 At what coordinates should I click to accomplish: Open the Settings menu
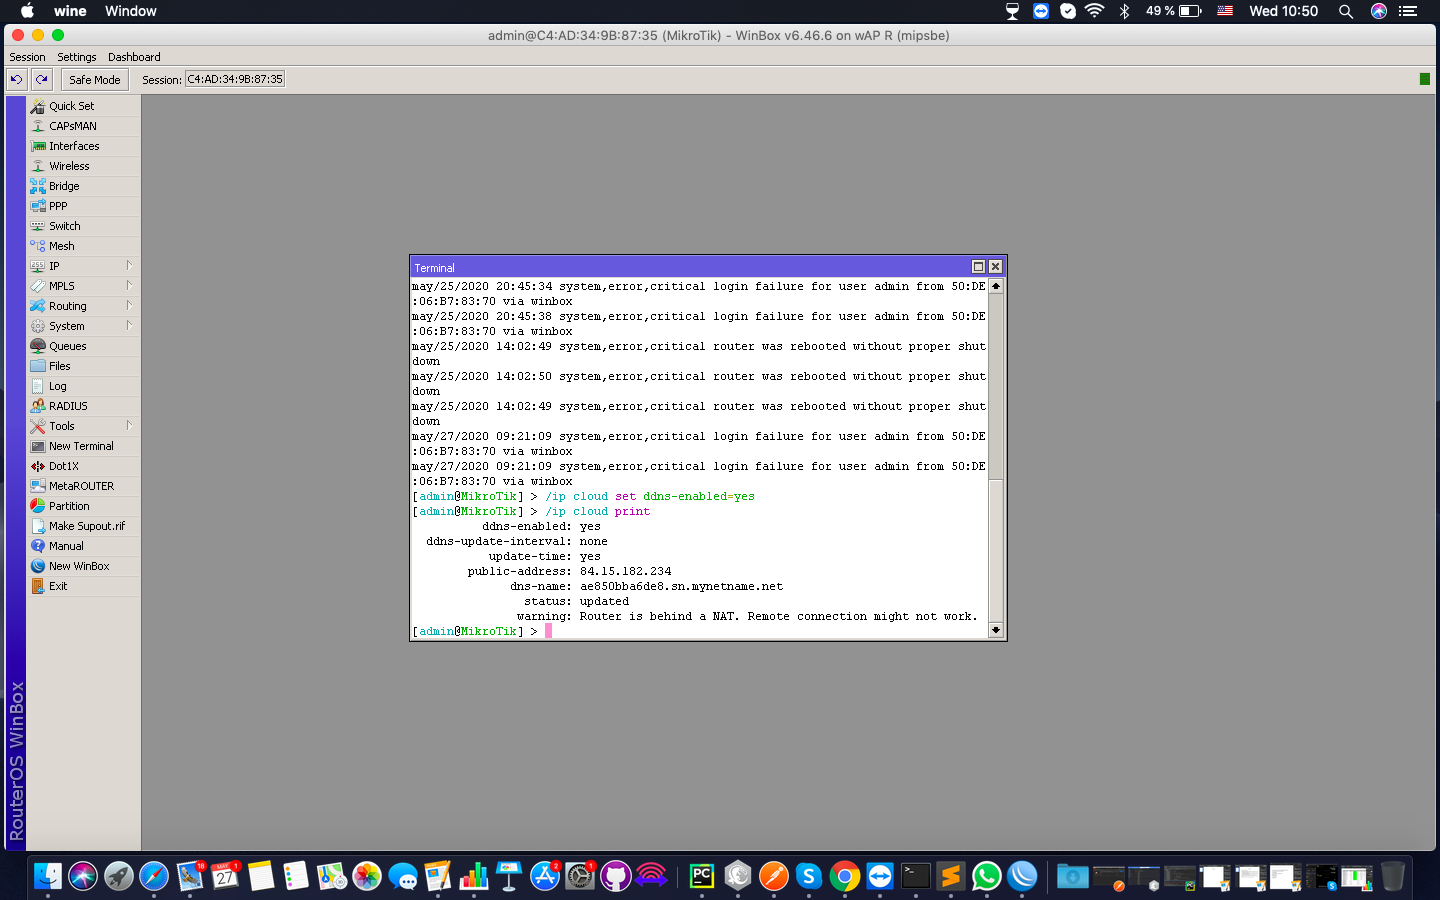pyautogui.click(x=76, y=57)
